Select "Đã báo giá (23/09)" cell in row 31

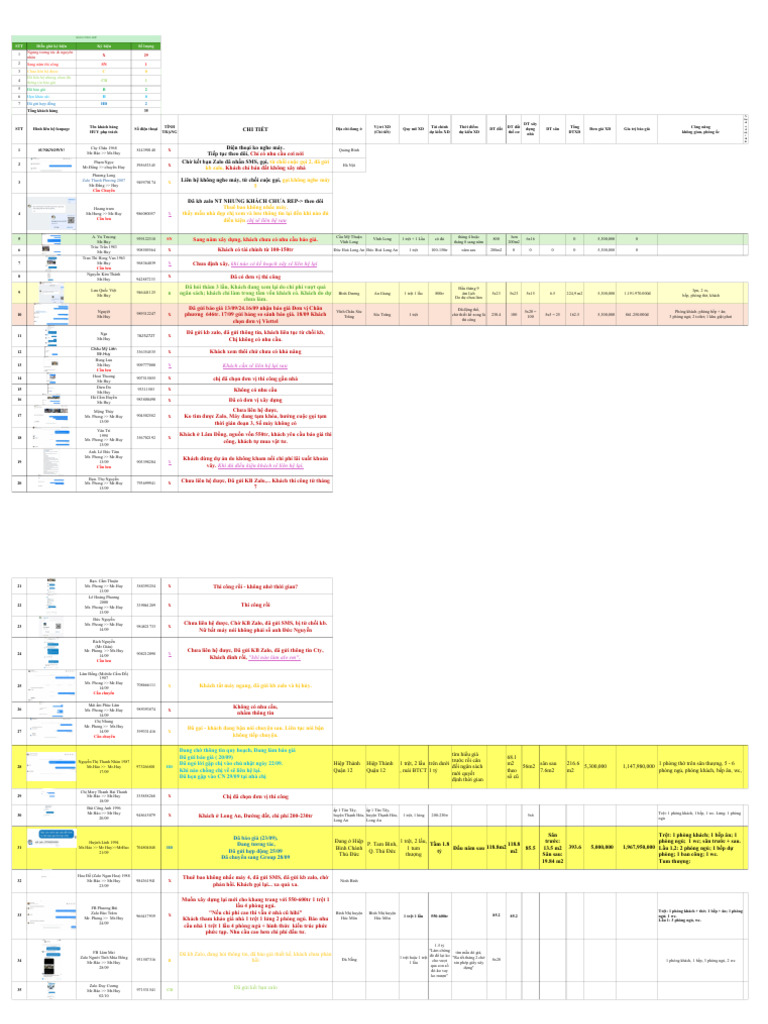click(255, 847)
